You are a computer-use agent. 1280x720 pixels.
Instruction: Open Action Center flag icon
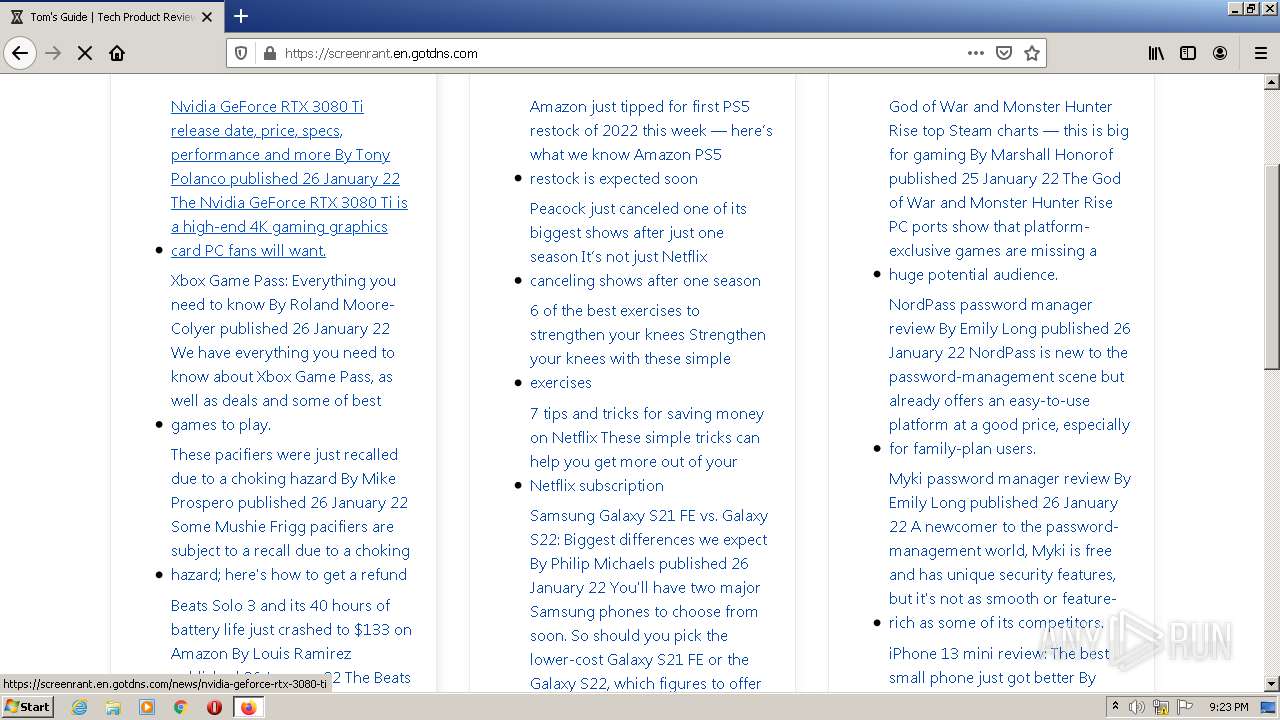(x=1185, y=707)
